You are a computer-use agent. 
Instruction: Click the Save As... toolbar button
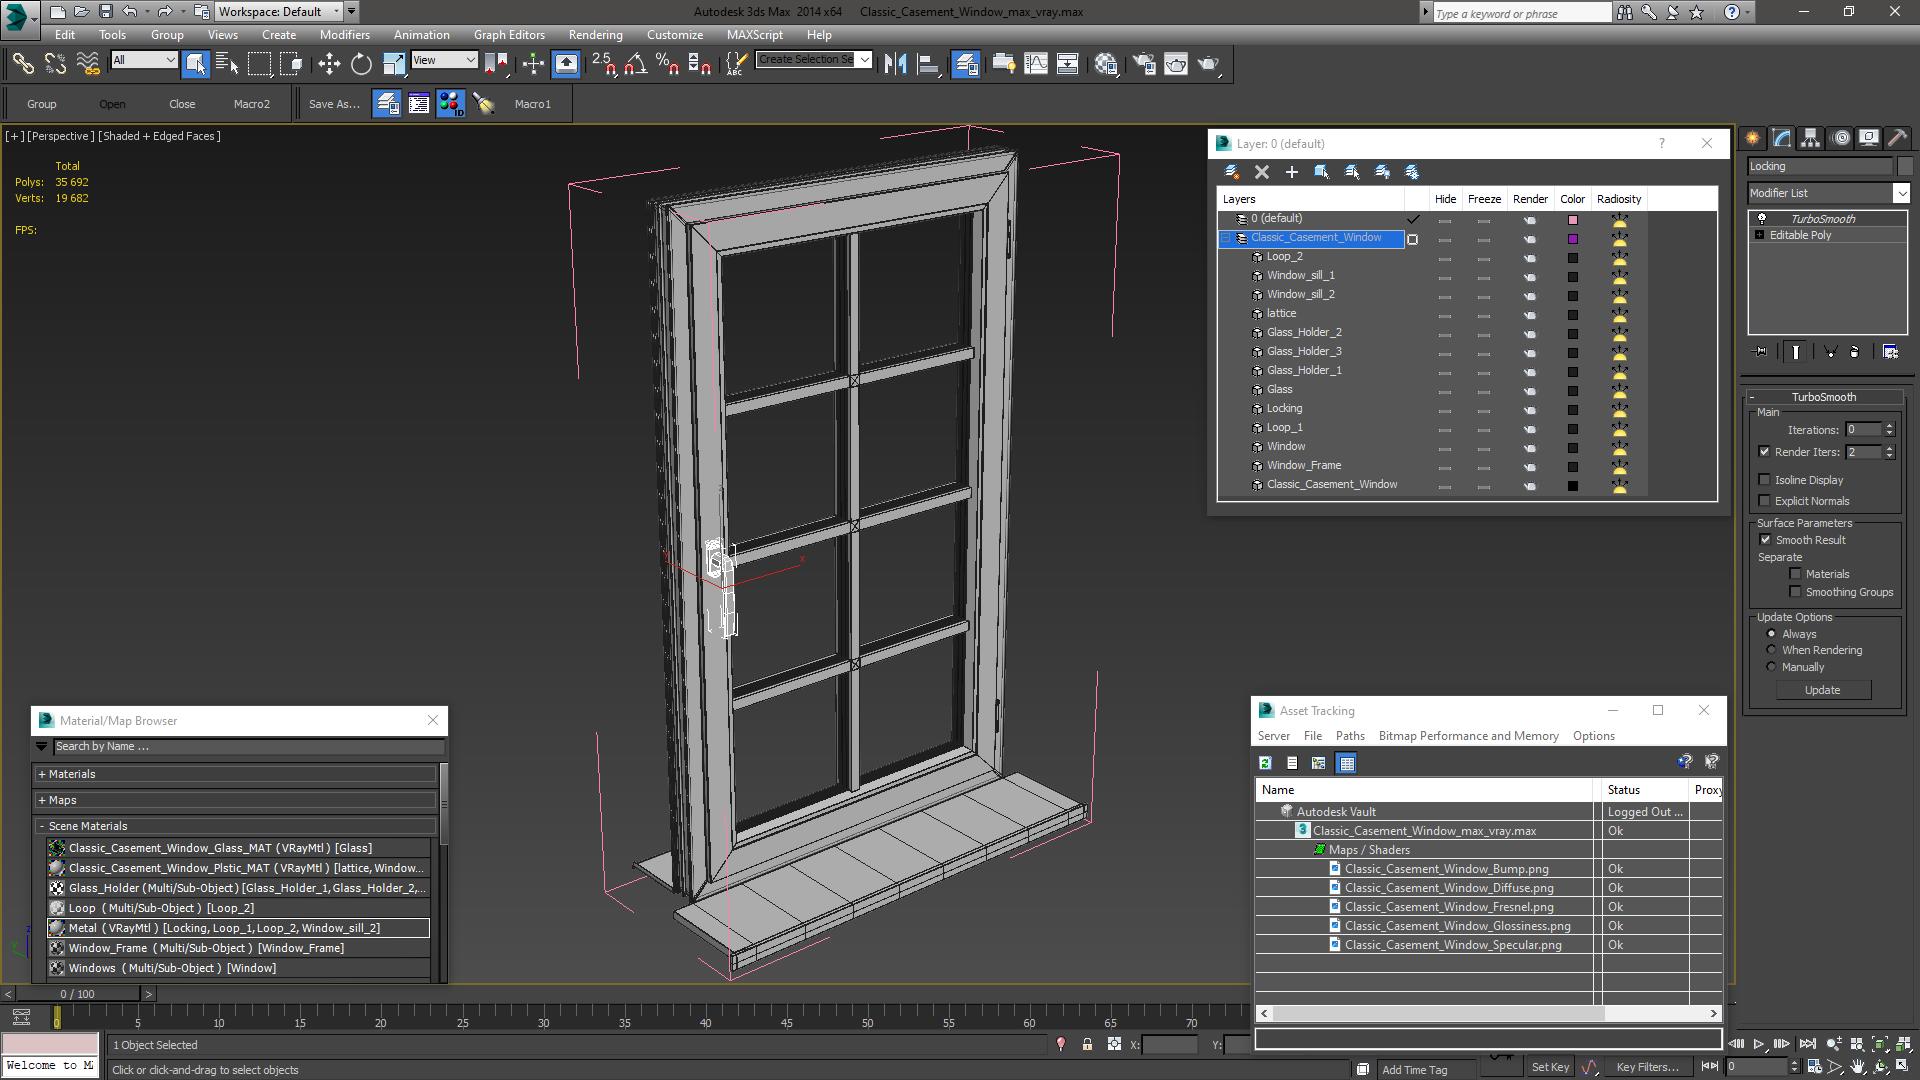[x=334, y=104]
